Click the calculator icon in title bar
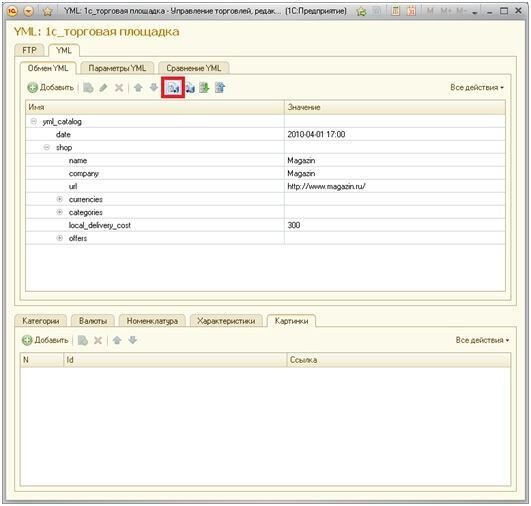 396,11
